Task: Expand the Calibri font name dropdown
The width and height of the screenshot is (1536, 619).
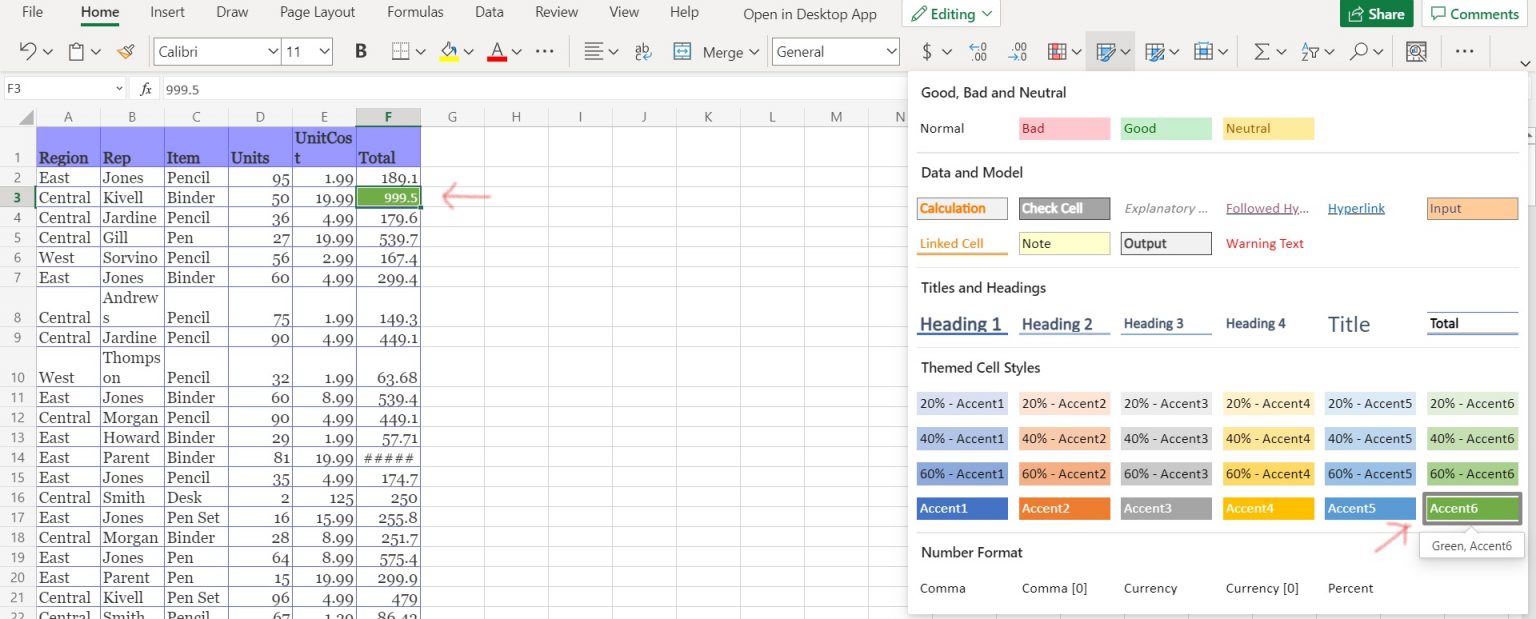Action: 273,52
